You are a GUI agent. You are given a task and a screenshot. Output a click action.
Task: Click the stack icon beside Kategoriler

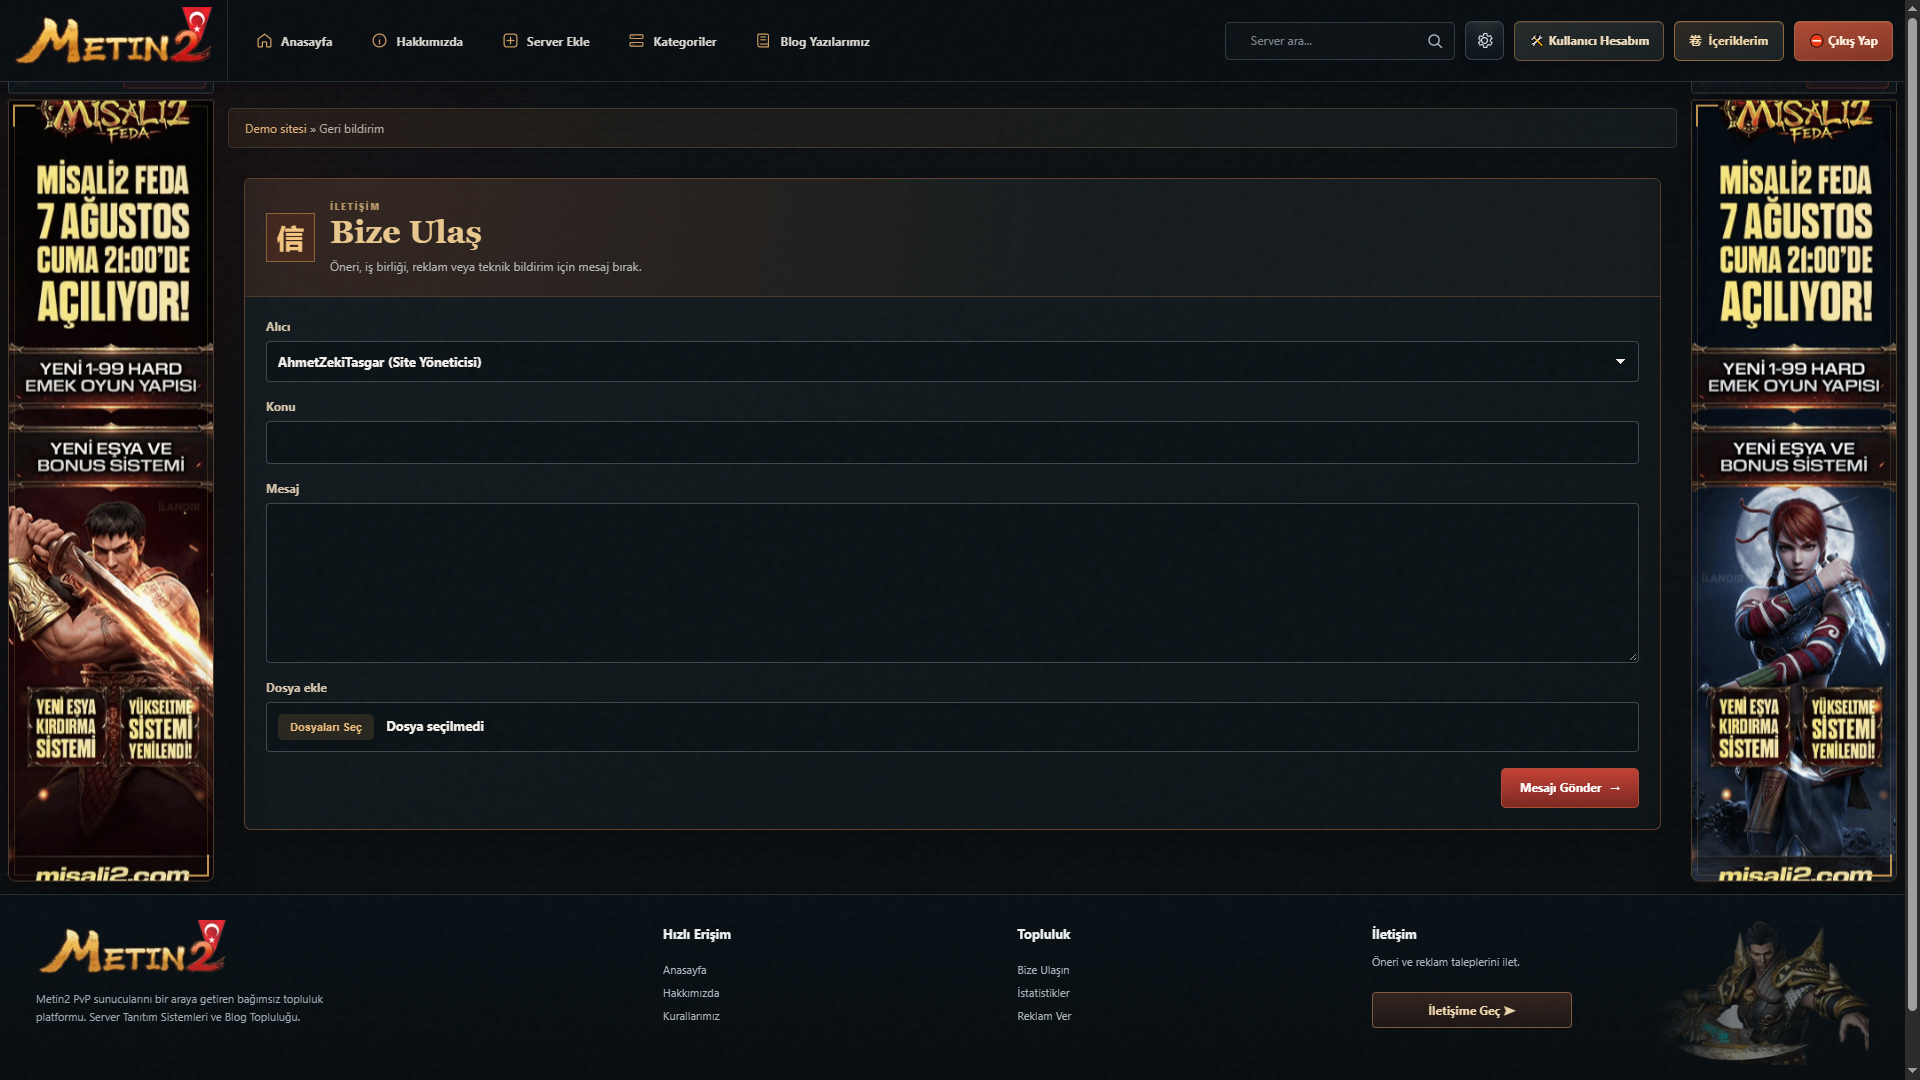click(636, 41)
